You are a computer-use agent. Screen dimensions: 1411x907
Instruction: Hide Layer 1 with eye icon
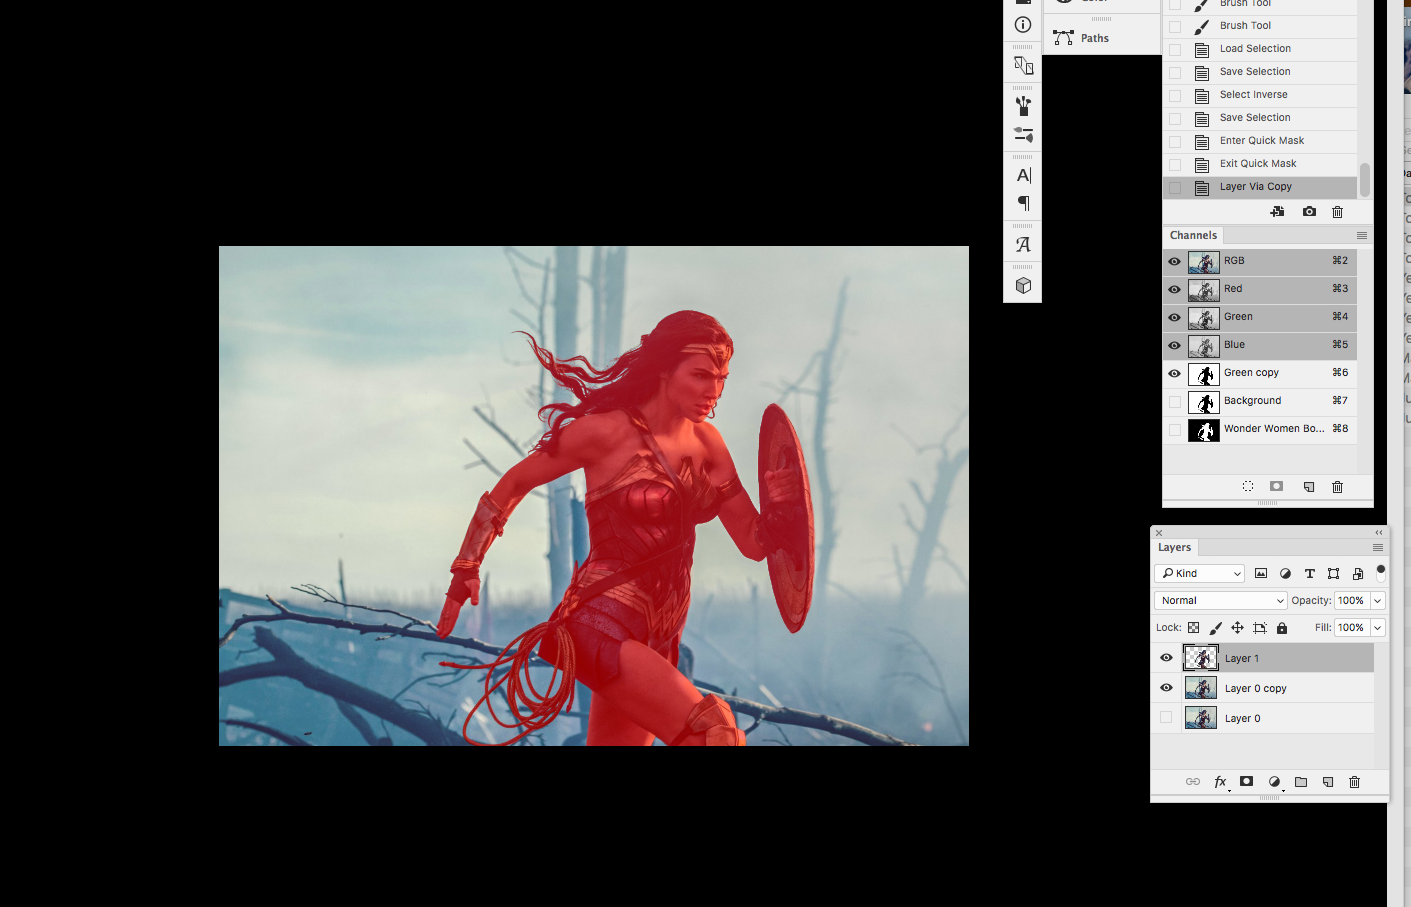pyautogui.click(x=1166, y=658)
